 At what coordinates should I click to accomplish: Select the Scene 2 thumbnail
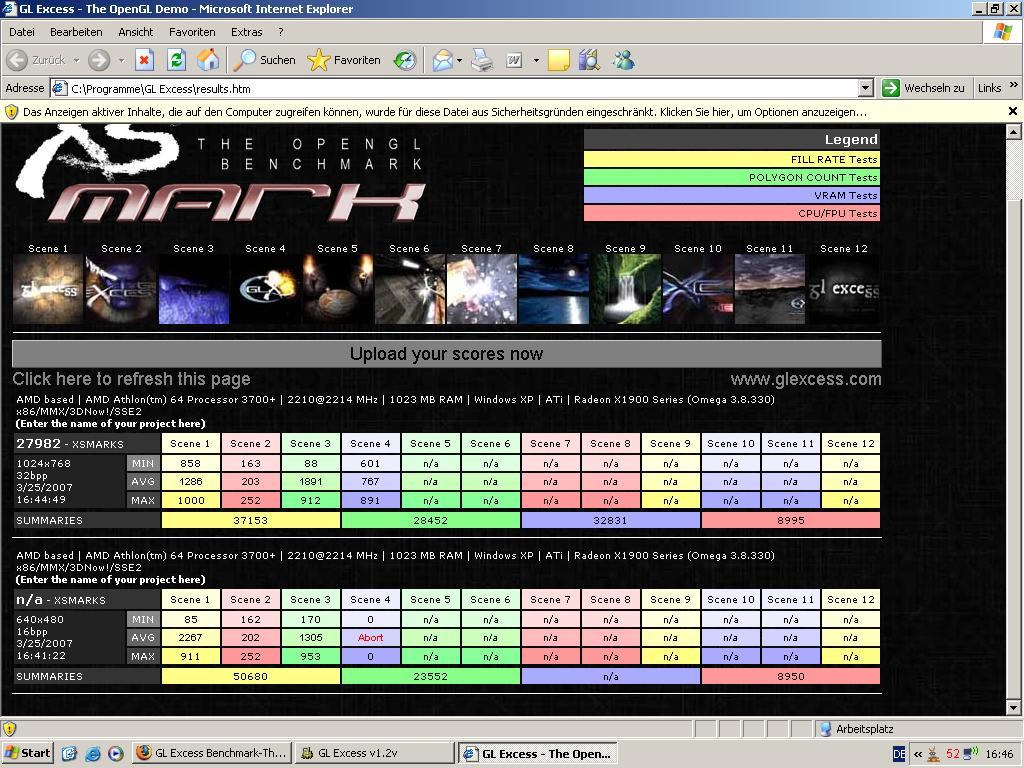(121, 289)
